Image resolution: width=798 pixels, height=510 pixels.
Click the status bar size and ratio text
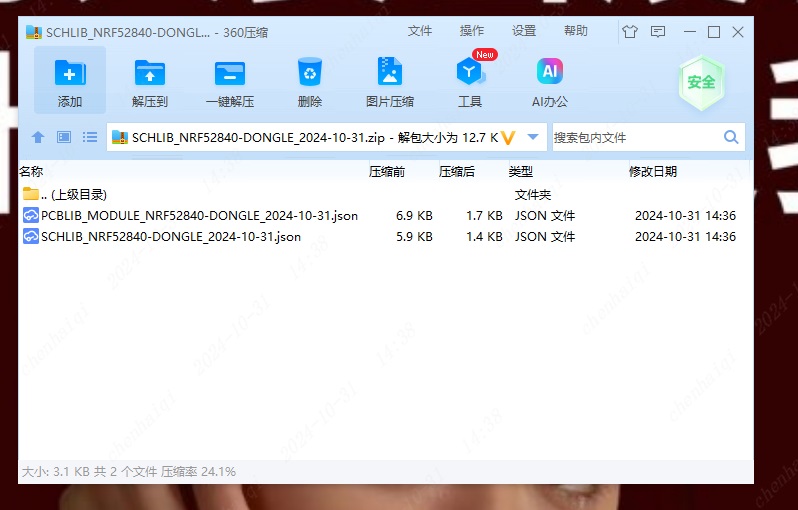pyautogui.click(x=129, y=472)
